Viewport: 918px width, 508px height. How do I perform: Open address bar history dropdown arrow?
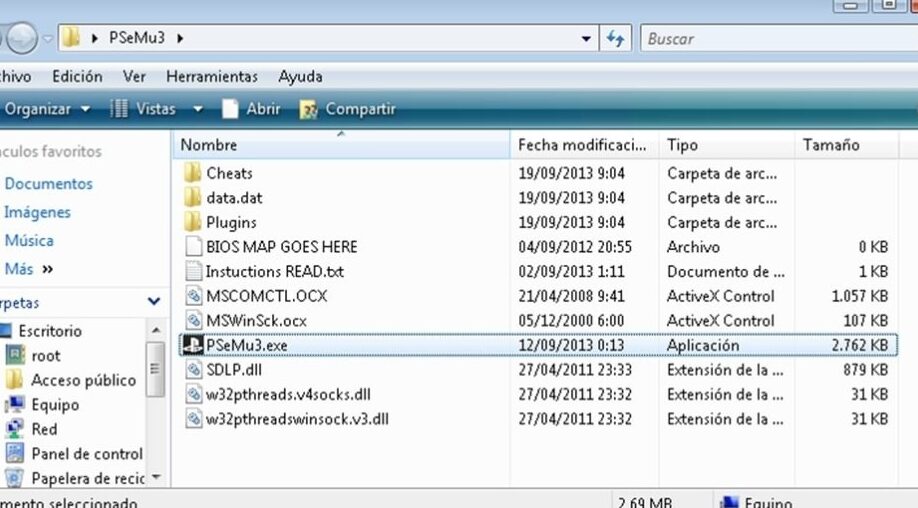point(586,39)
